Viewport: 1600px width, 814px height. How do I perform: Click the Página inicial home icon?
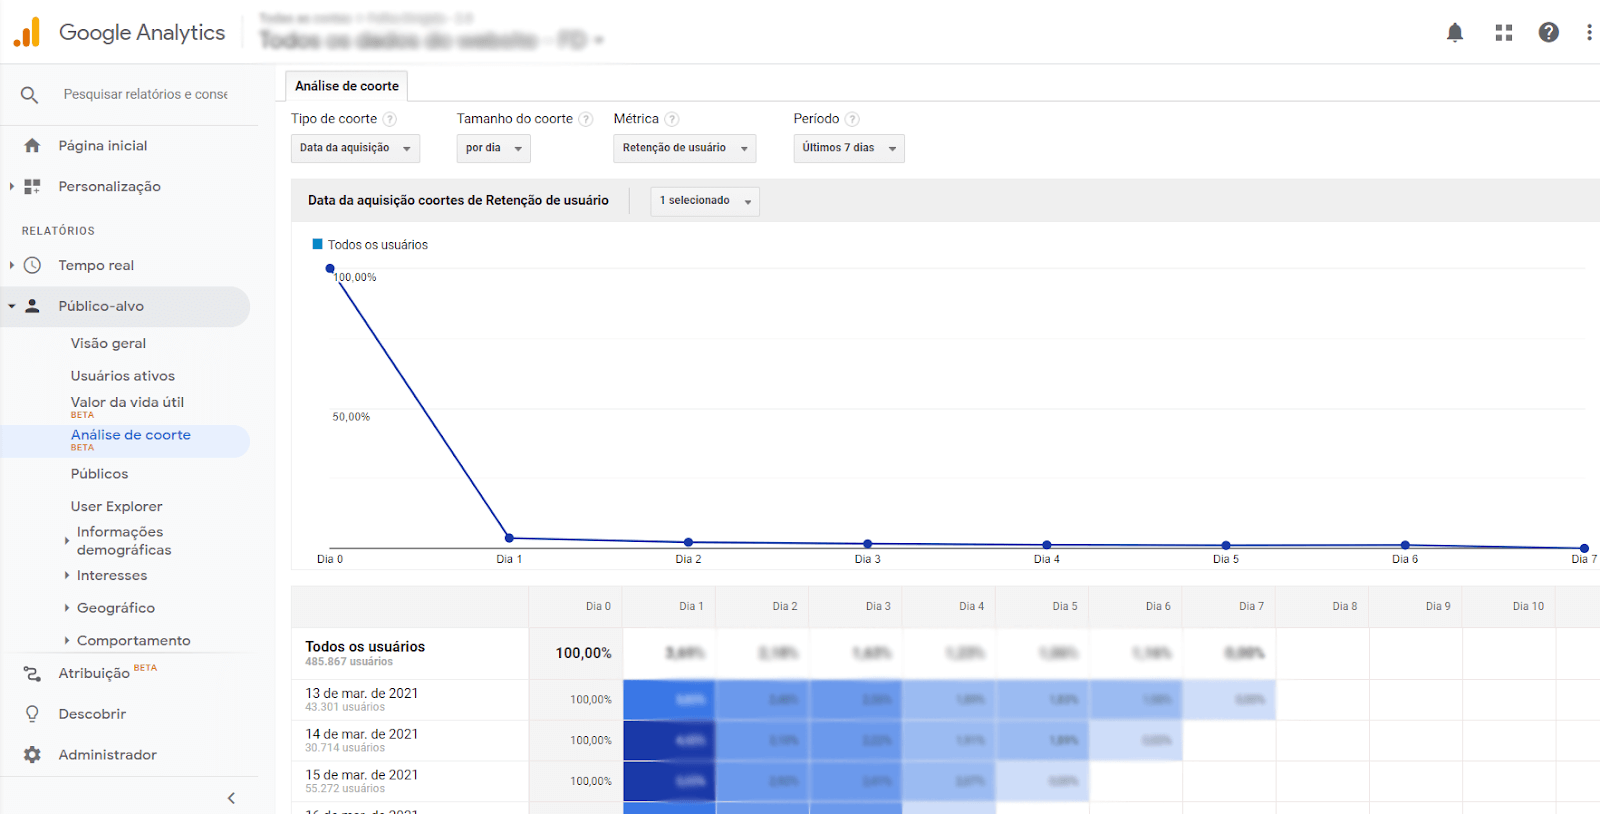point(32,146)
